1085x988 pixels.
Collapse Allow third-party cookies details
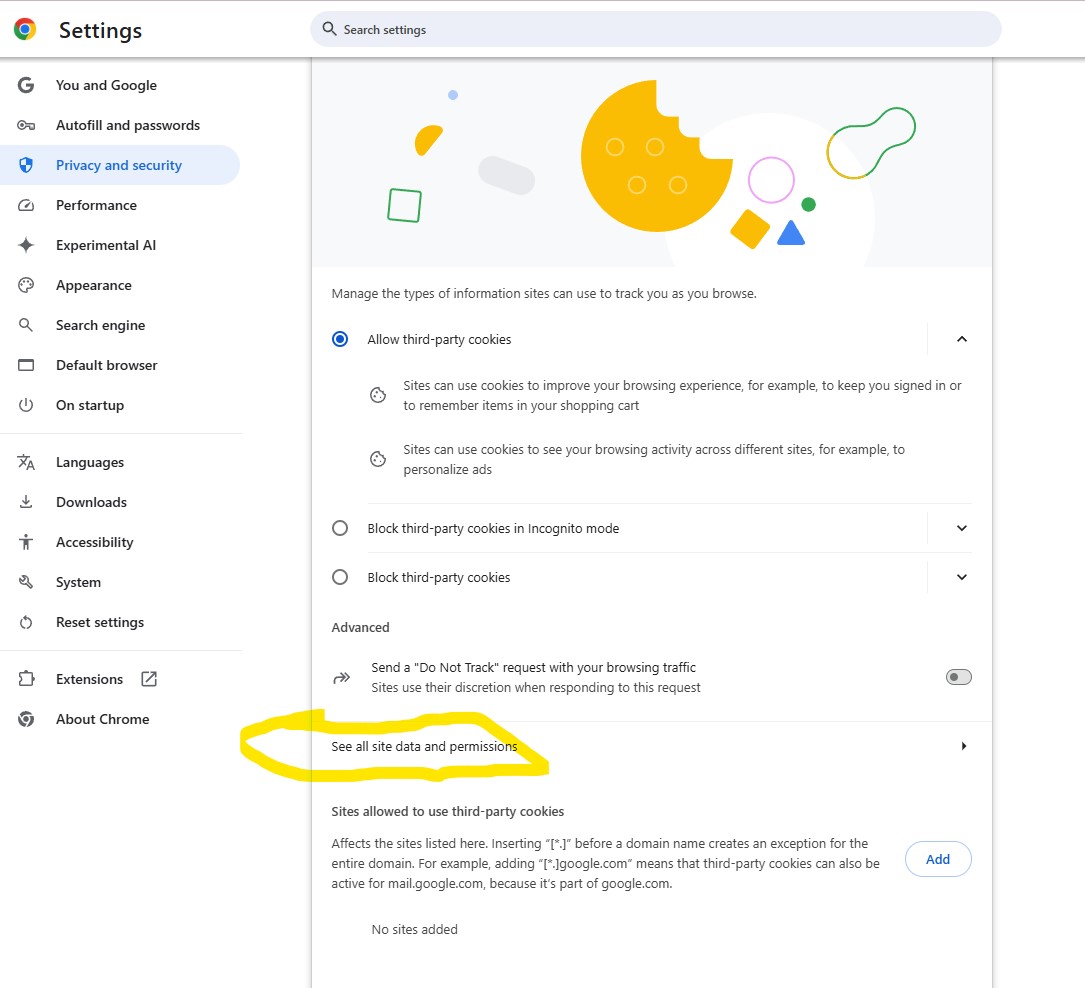coord(962,339)
